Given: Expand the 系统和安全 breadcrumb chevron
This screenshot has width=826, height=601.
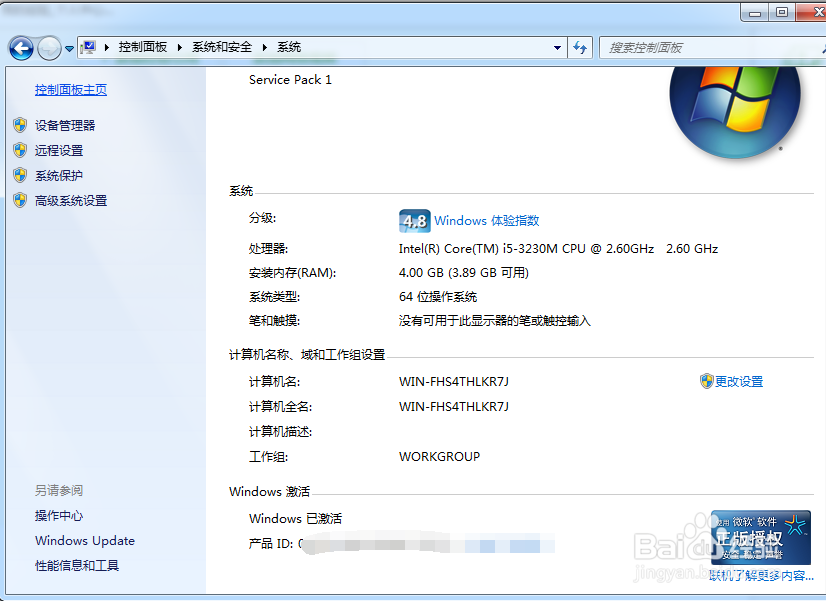Looking at the screenshot, I should pos(263,46).
